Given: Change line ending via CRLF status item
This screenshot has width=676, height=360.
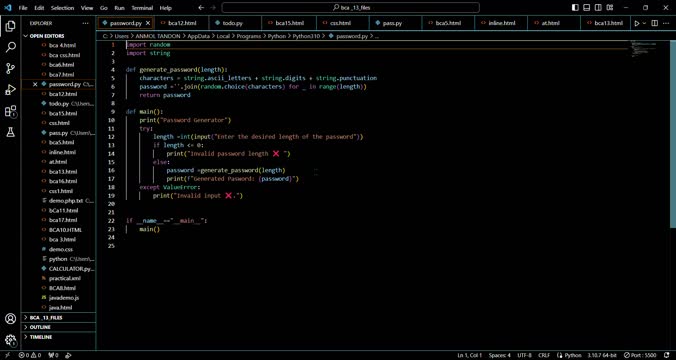Looking at the screenshot, I should click(x=544, y=356).
